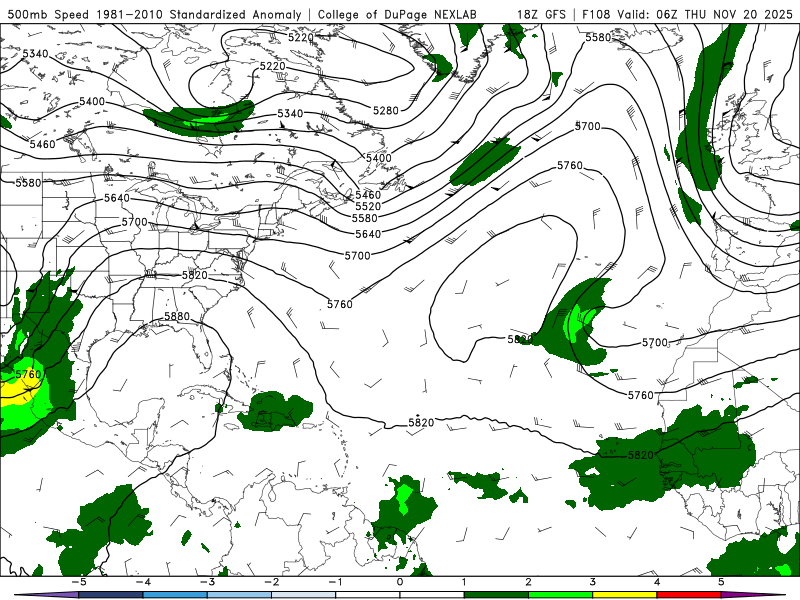Click the colorbar tick label '-2'

click(271, 582)
